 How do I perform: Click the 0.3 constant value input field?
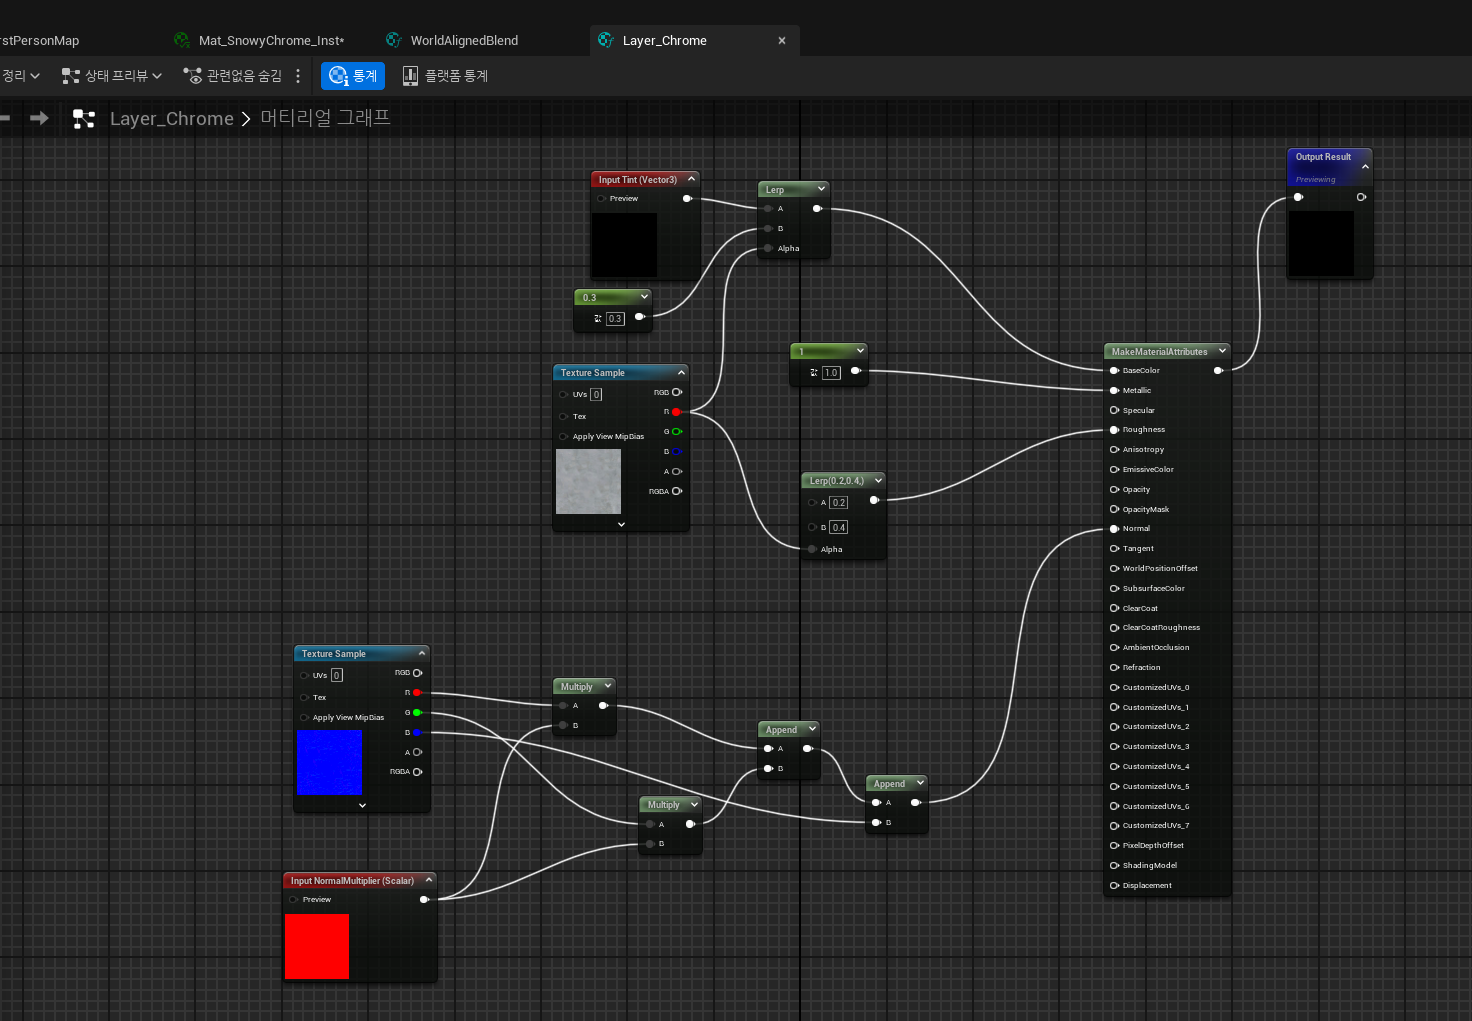point(615,319)
